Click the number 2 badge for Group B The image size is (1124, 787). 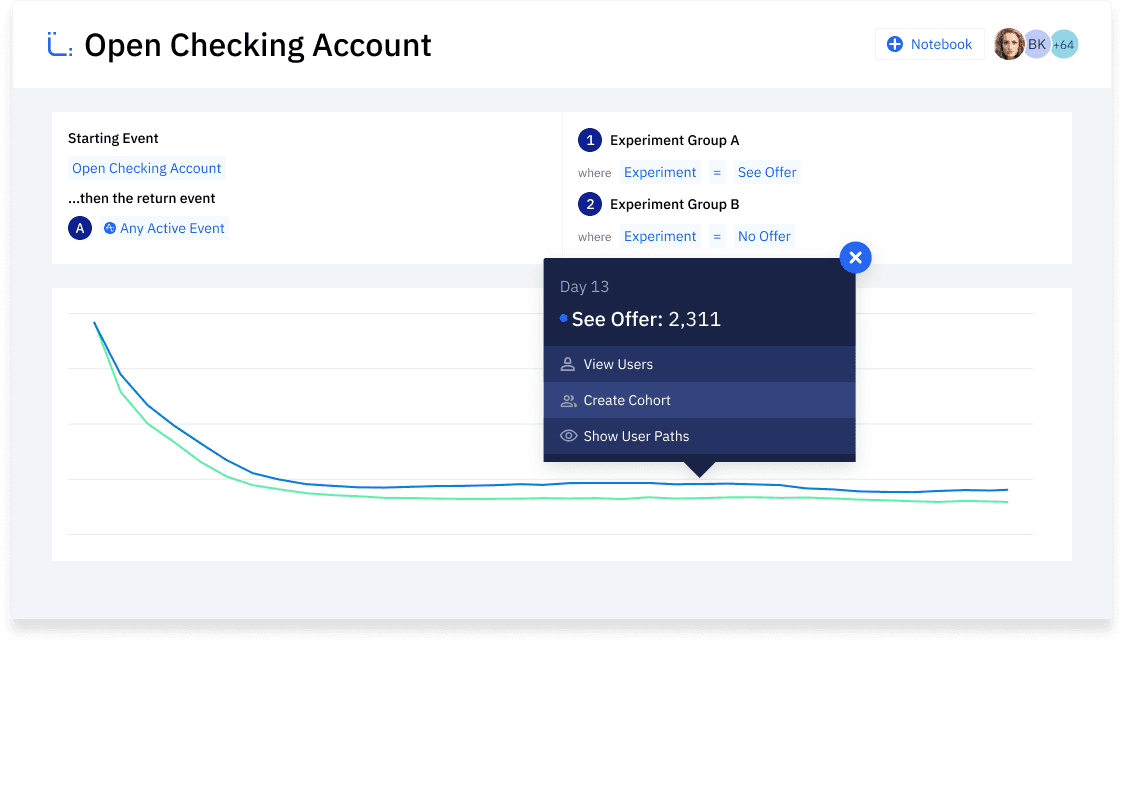coord(590,204)
